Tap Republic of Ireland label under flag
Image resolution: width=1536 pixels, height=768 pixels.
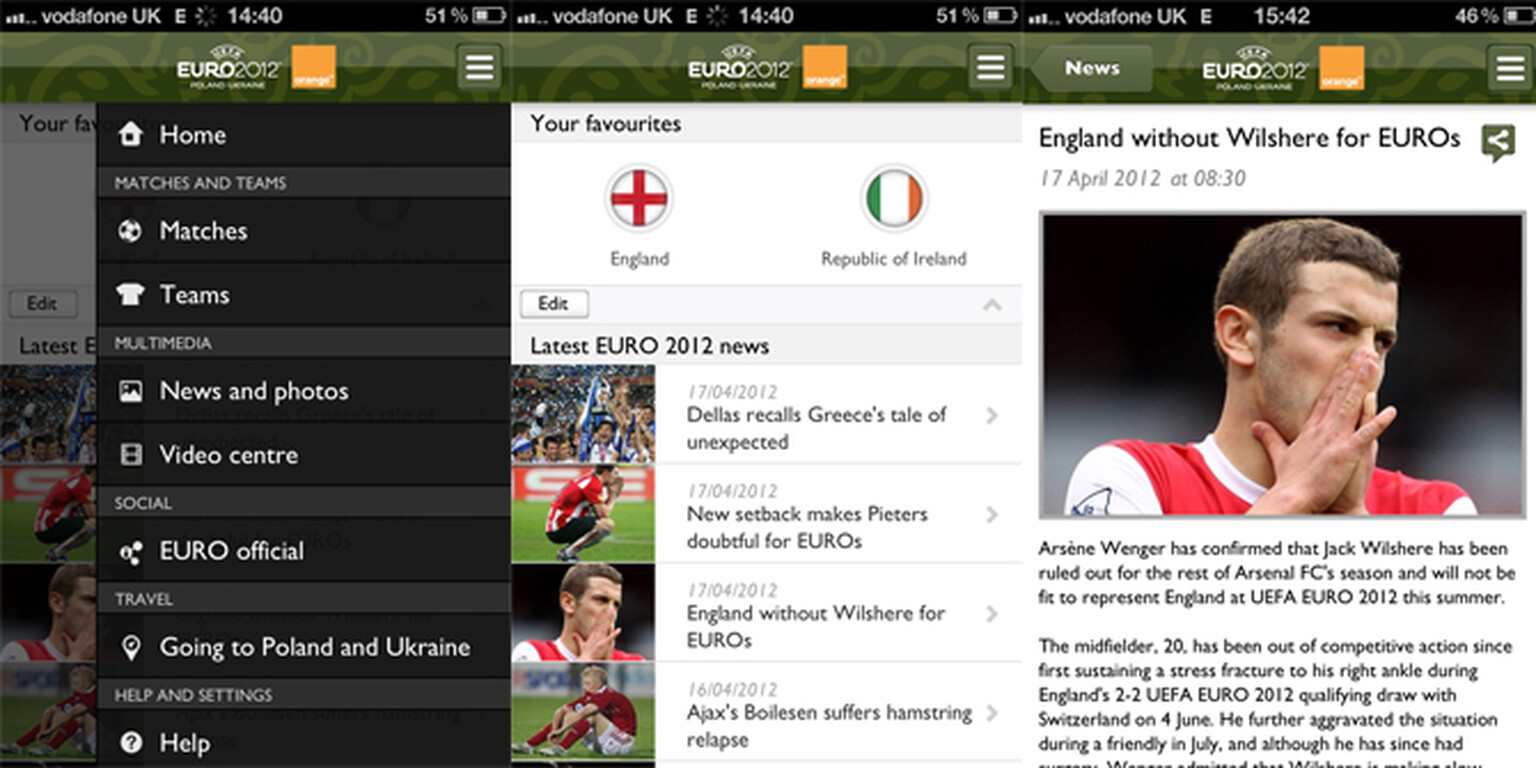tap(894, 259)
